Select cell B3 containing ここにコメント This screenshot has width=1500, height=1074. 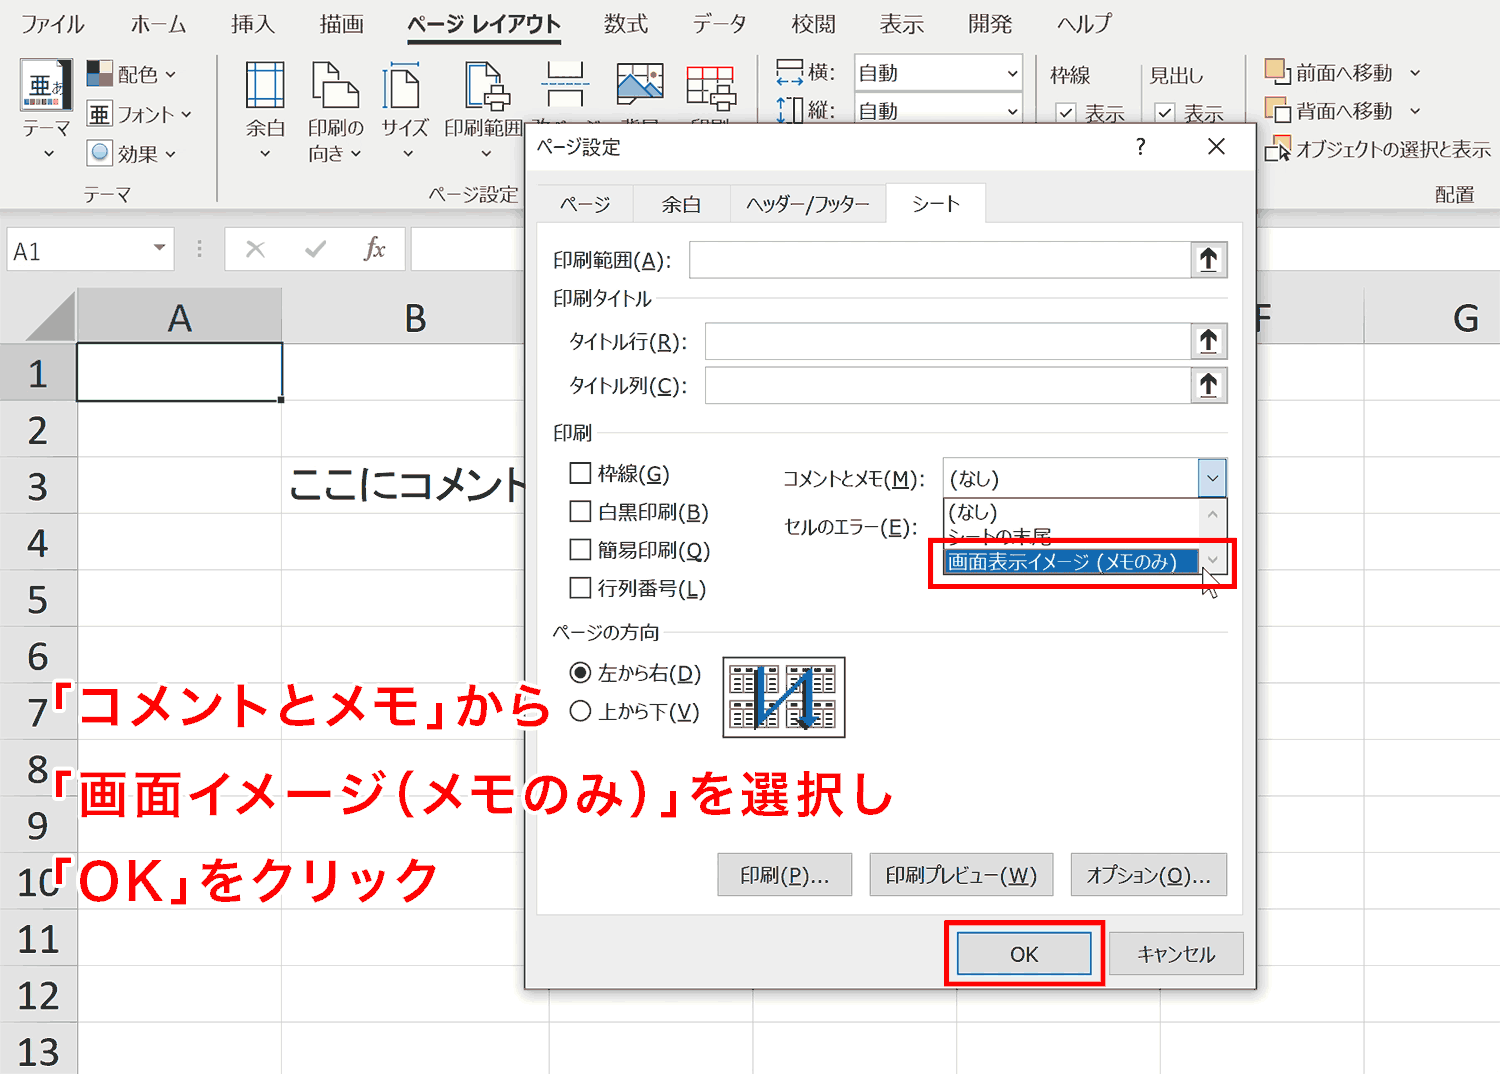tap(404, 485)
